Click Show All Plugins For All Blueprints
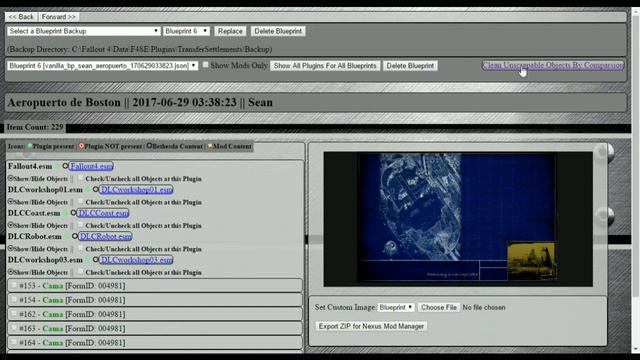 click(x=325, y=66)
